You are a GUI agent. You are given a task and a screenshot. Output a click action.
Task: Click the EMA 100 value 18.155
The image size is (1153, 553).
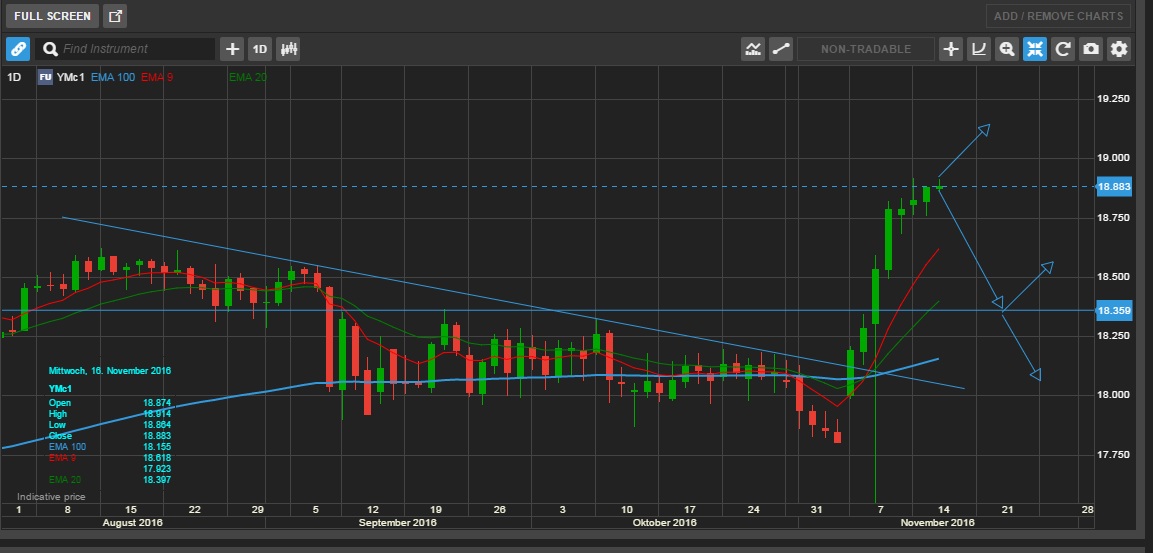click(x=157, y=446)
